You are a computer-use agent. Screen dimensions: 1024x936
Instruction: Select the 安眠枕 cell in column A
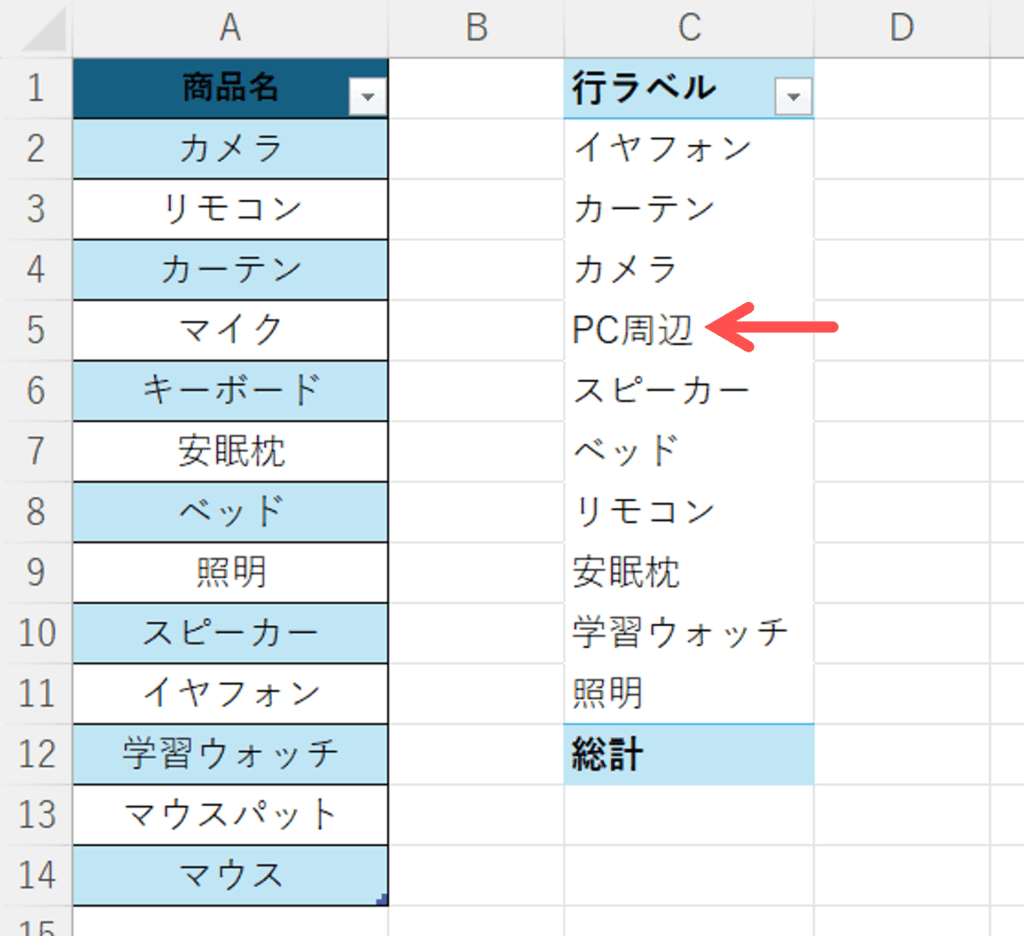tap(230, 451)
